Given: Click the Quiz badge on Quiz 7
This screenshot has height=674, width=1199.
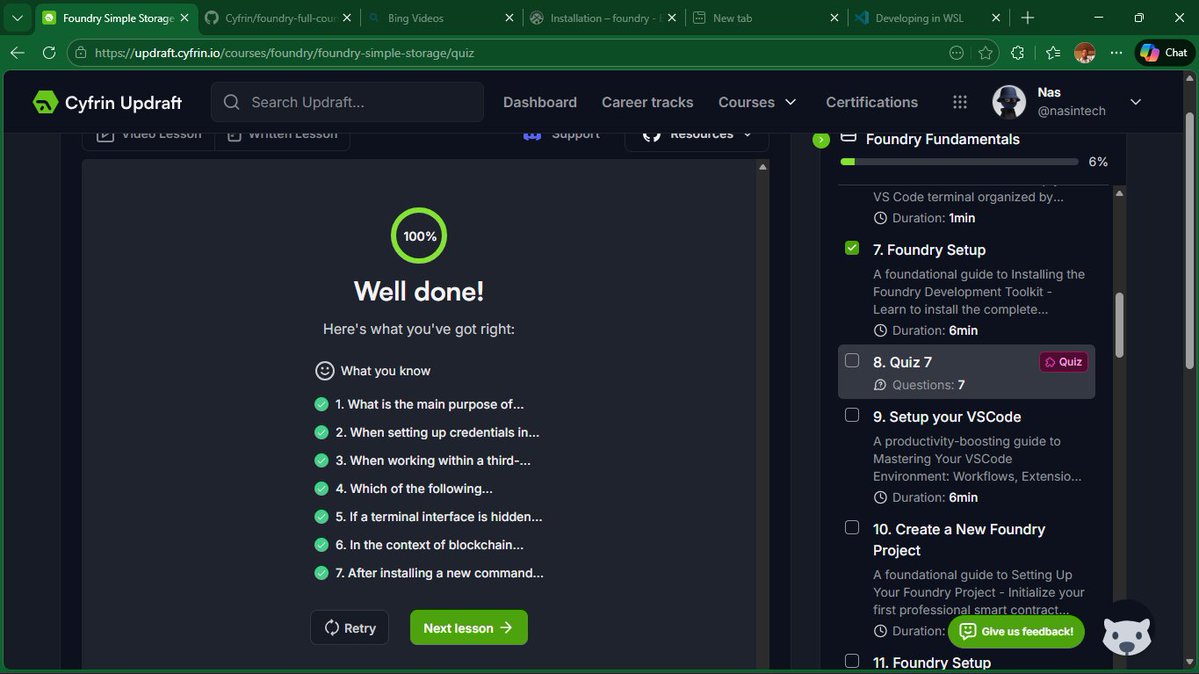Looking at the screenshot, I should click(x=1063, y=362).
